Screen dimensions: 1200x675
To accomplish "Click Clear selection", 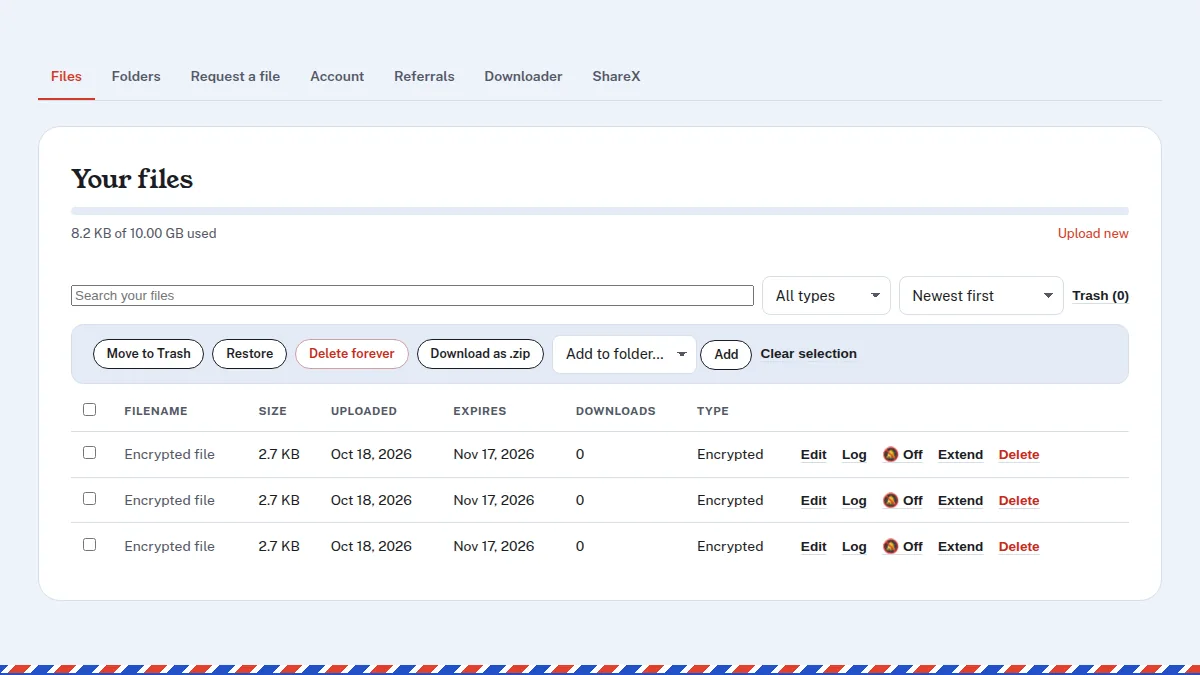I will coord(808,354).
